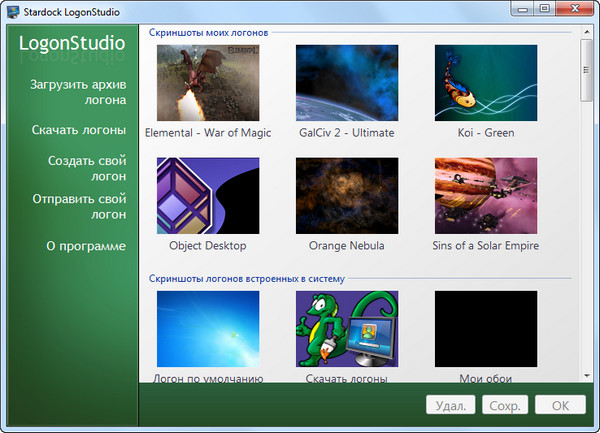Viewport: 600px width, 433px height.
Task: Click the Сохр. button
Action: click(505, 405)
